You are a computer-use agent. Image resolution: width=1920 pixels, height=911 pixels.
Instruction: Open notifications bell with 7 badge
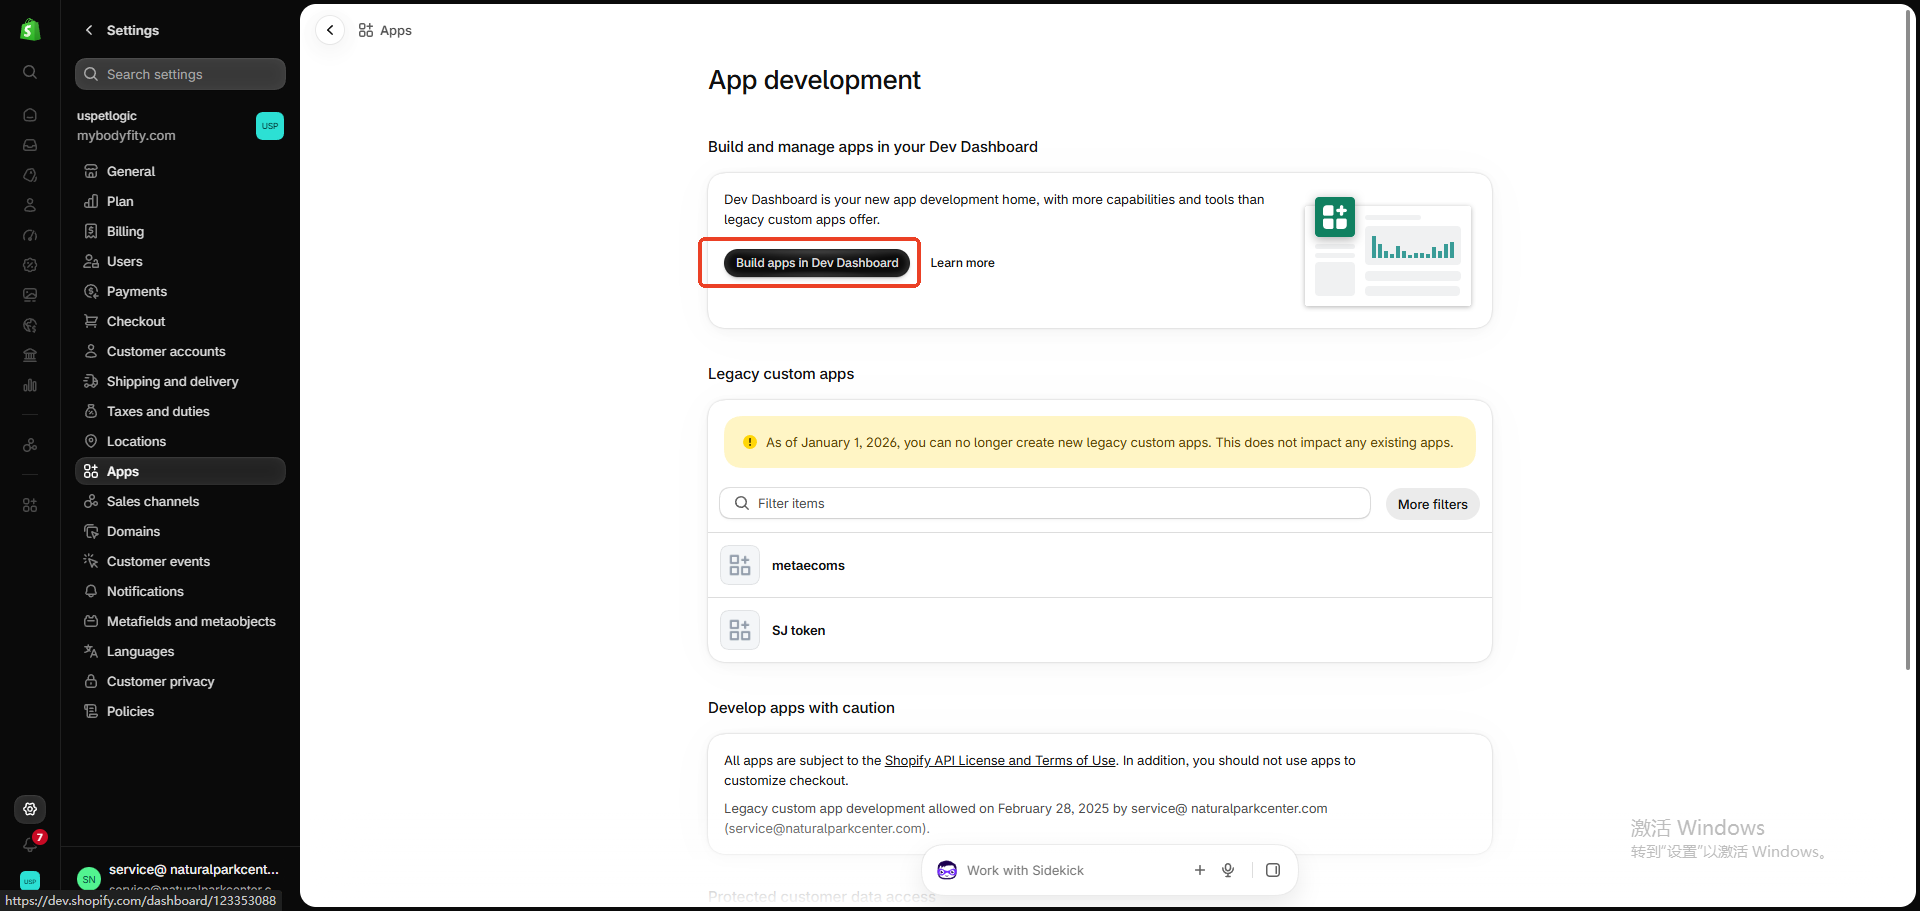point(31,843)
